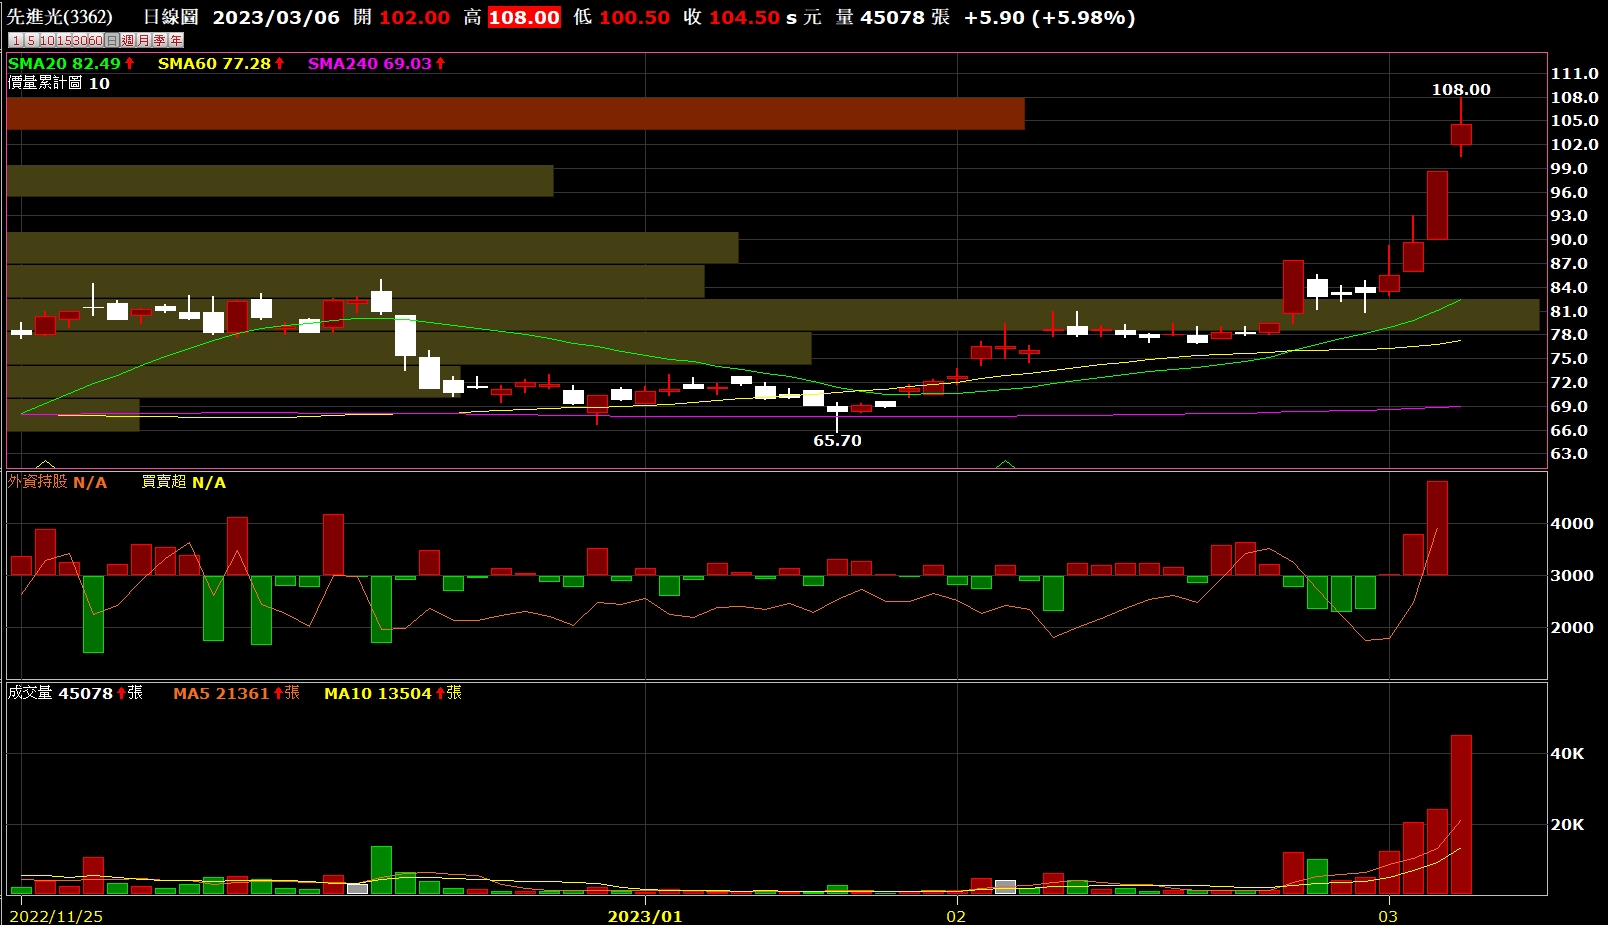
Task: Click the highlighted high price in header
Action: (x=524, y=17)
